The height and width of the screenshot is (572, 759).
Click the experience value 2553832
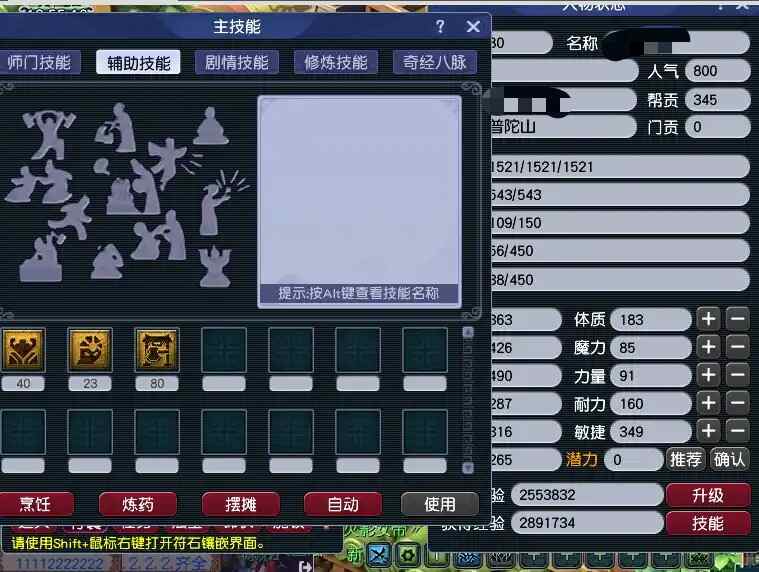[x=587, y=495]
